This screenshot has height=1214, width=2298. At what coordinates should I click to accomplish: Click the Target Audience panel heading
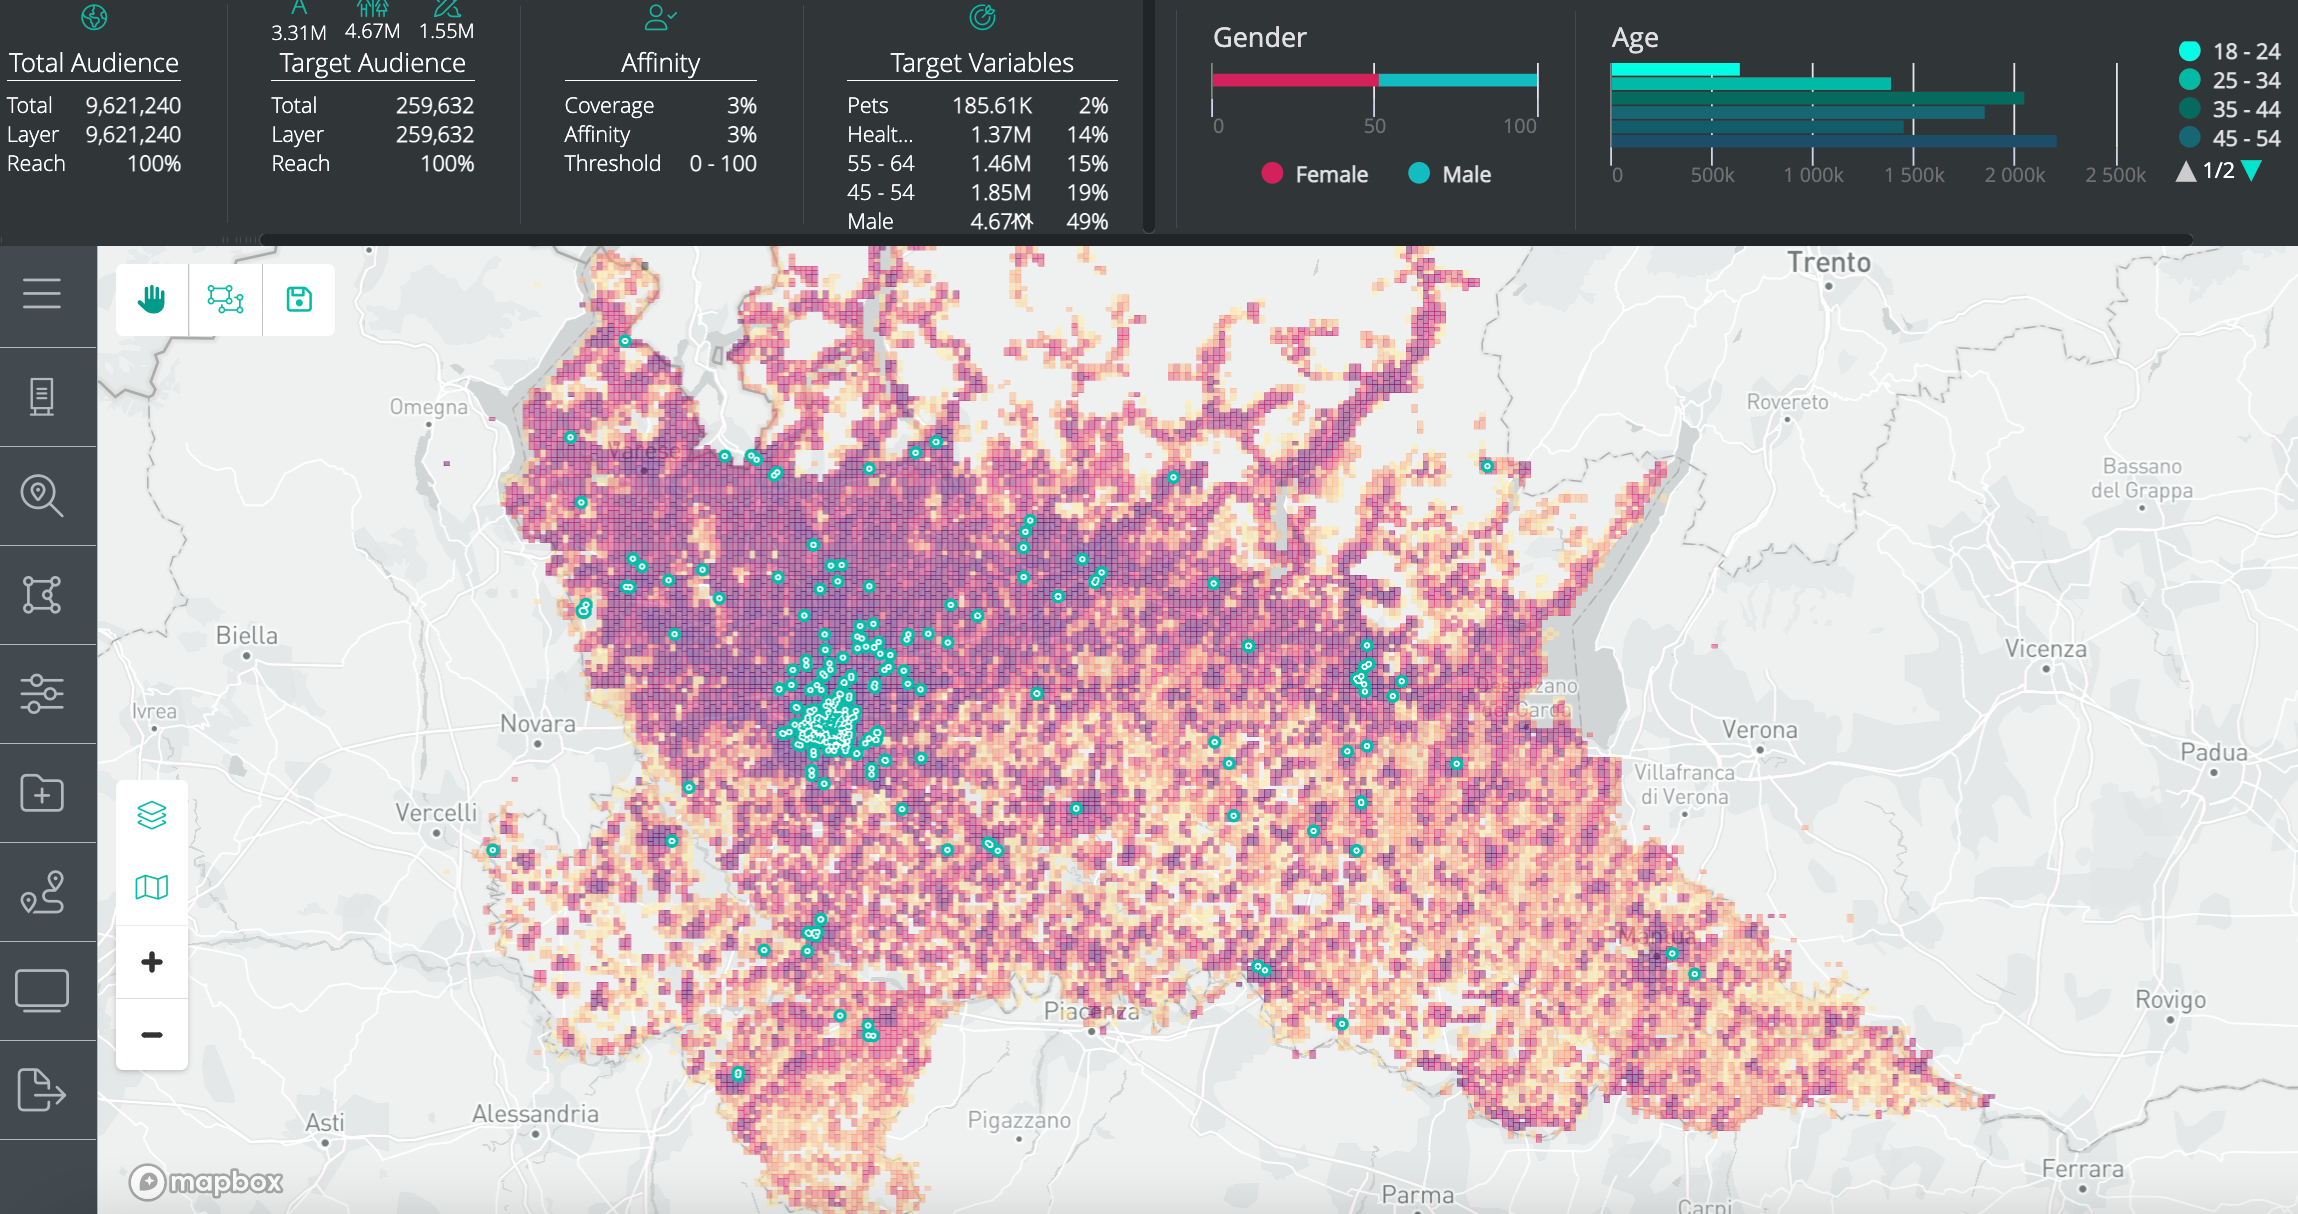[x=372, y=63]
